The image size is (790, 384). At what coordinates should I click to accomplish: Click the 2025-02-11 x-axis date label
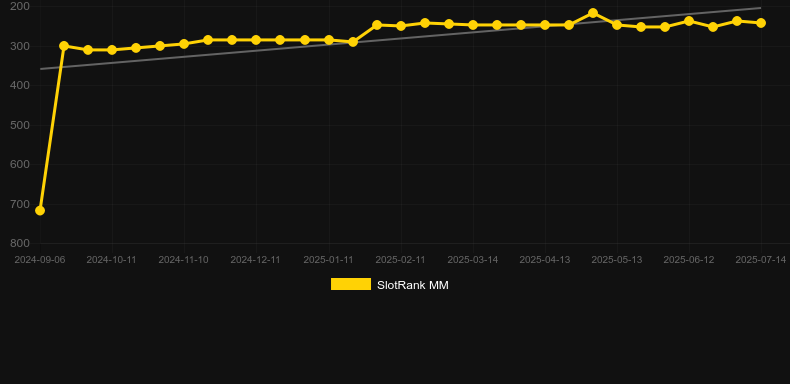(x=401, y=260)
